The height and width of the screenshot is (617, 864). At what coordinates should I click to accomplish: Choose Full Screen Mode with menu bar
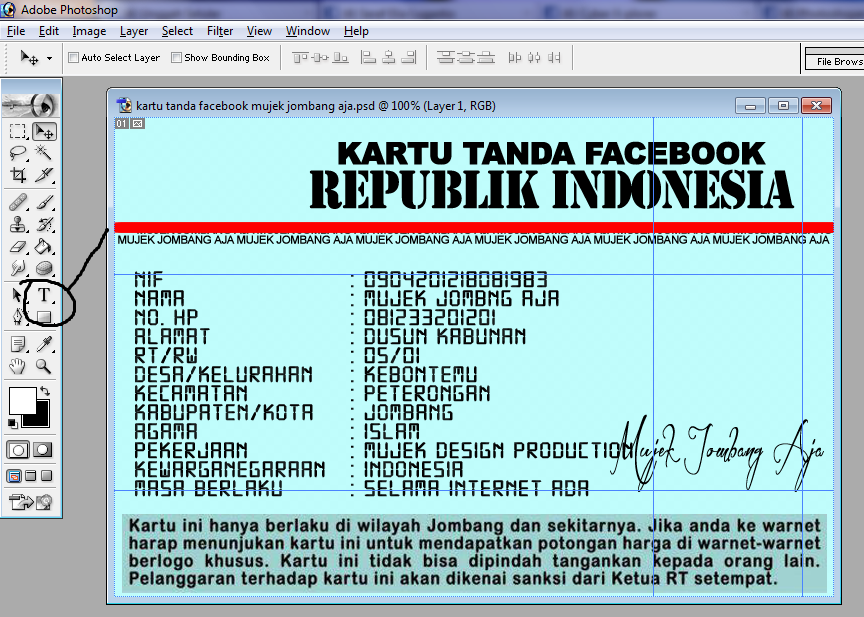[x=31, y=475]
